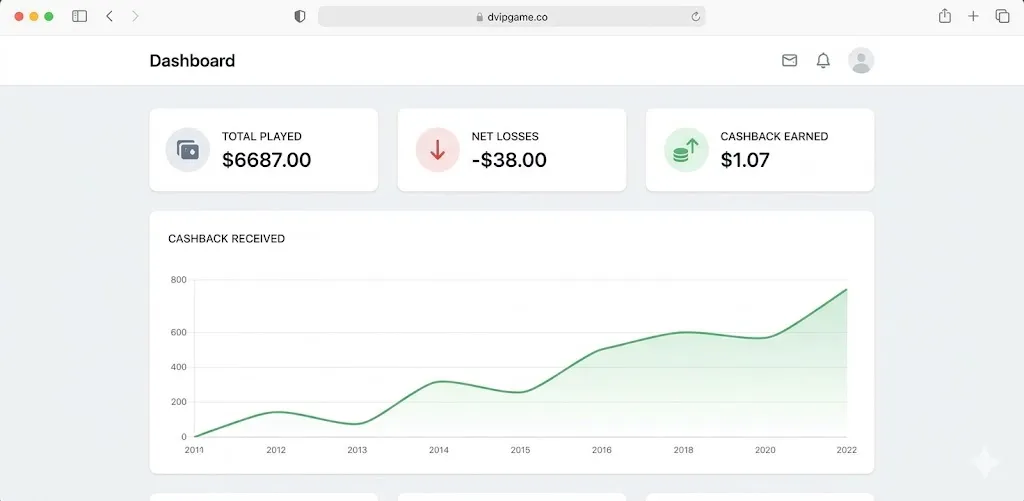This screenshot has width=1024, height=501.
Task: Click the 2013 x-axis label
Action: click(357, 450)
